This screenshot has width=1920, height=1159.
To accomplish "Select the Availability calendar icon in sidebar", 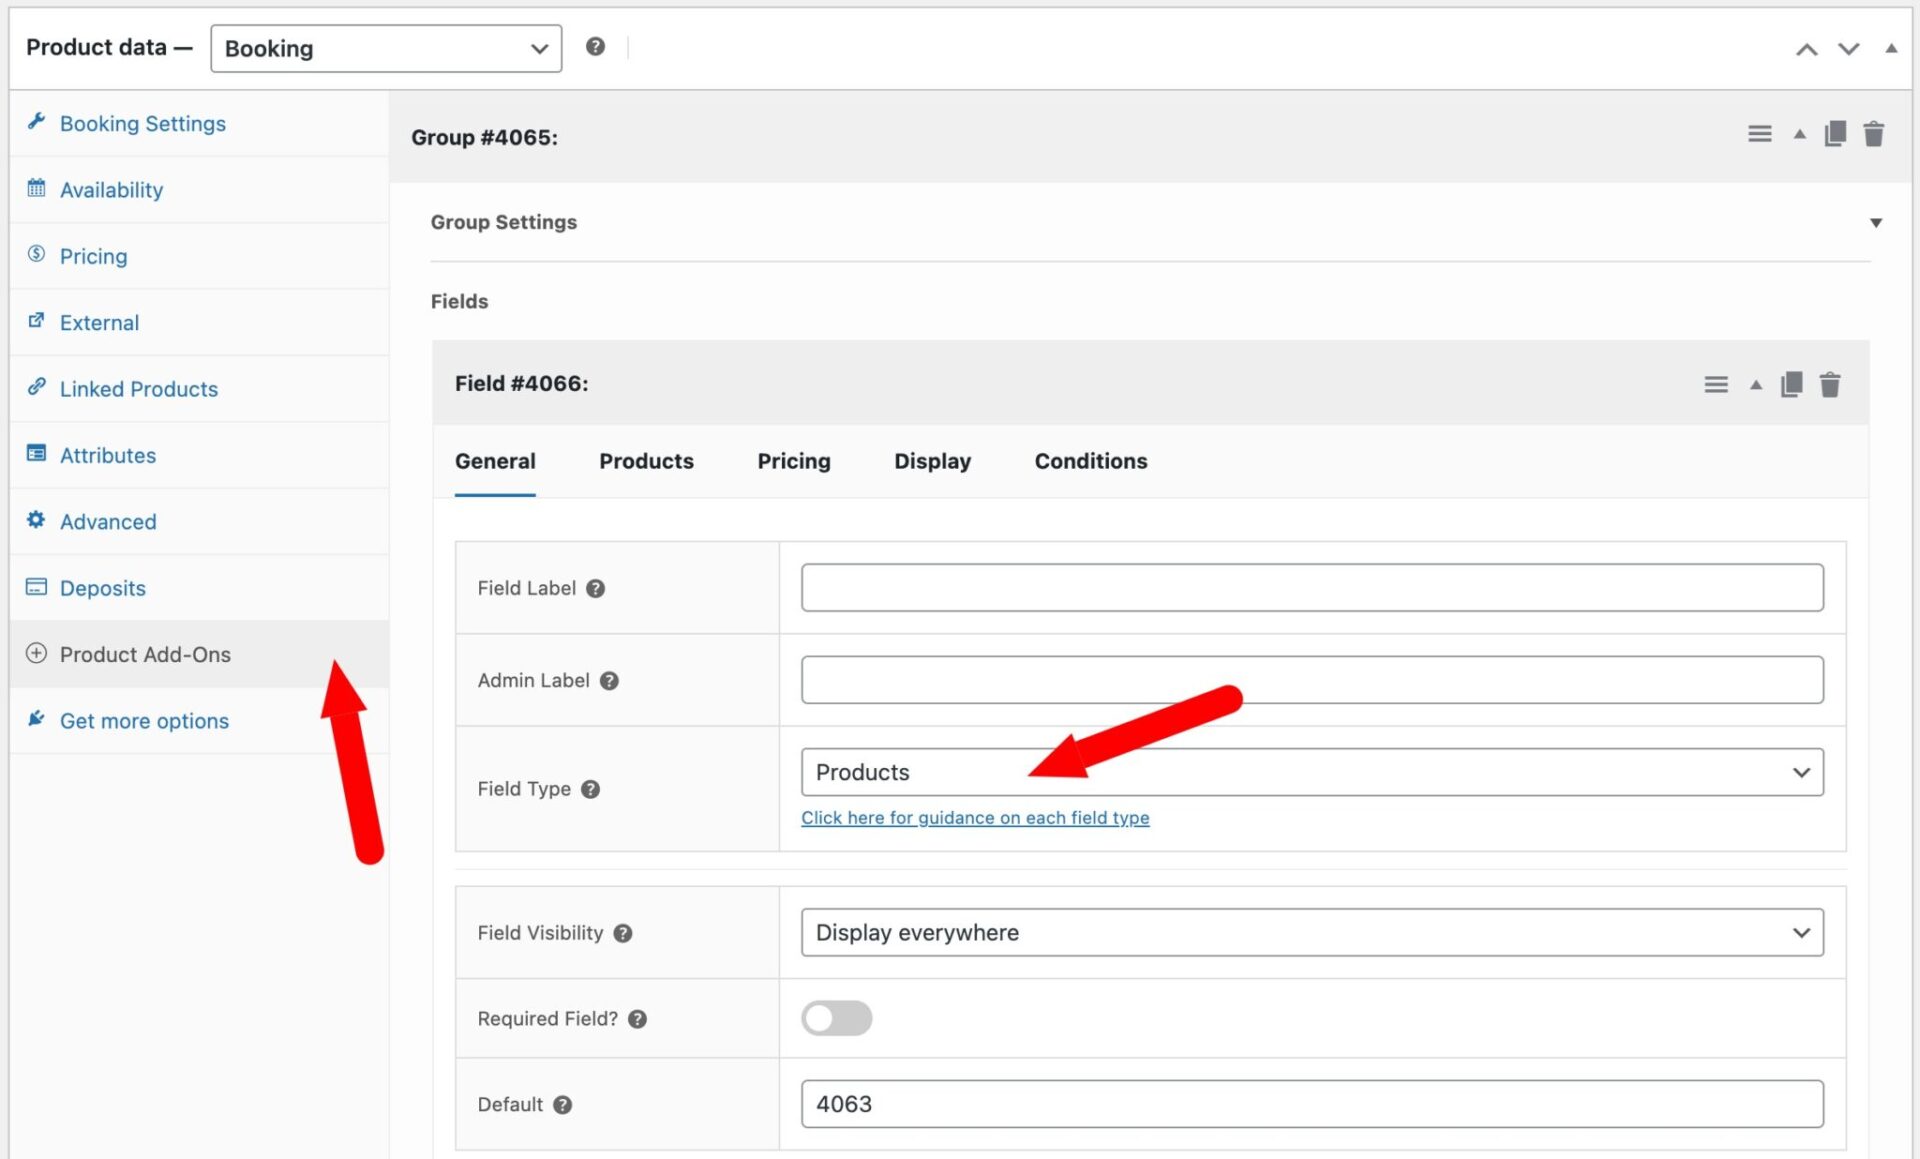I will click(x=36, y=189).
